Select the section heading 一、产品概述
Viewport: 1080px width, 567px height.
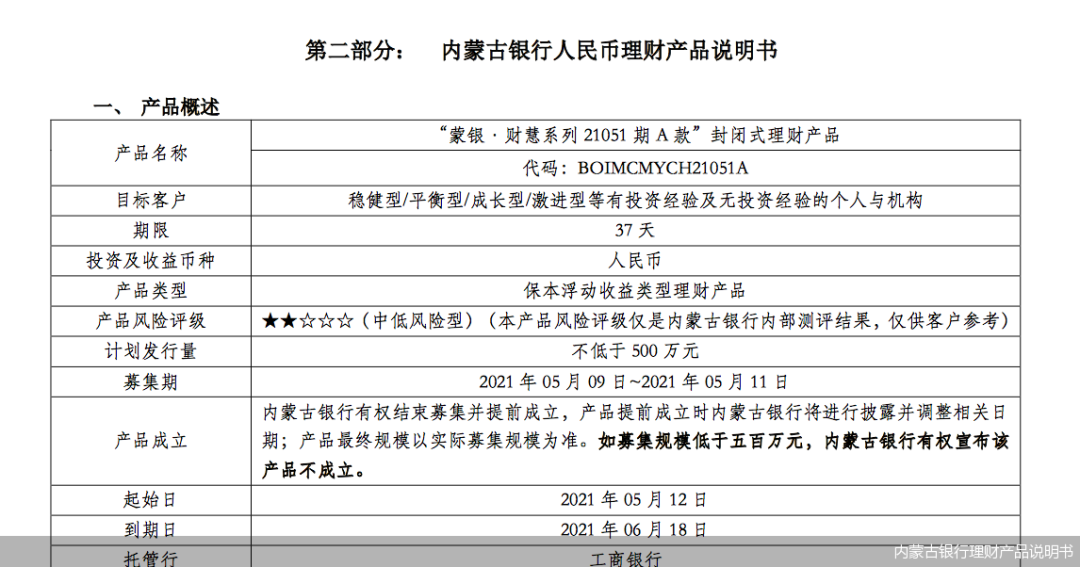point(156,107)
